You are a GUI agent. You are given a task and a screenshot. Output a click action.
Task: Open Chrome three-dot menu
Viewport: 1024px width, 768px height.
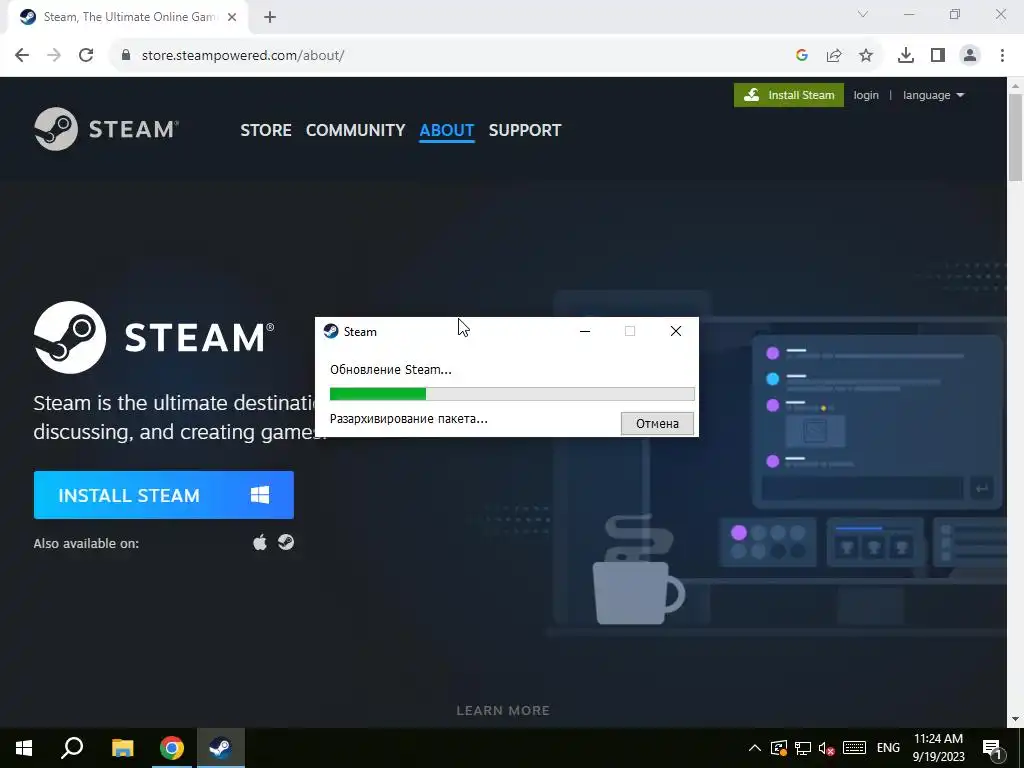[1002, 56]
